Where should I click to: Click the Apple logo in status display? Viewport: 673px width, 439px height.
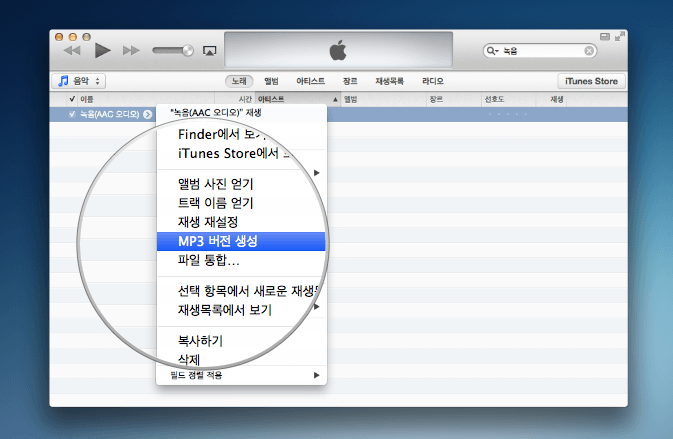pos(338,50)
